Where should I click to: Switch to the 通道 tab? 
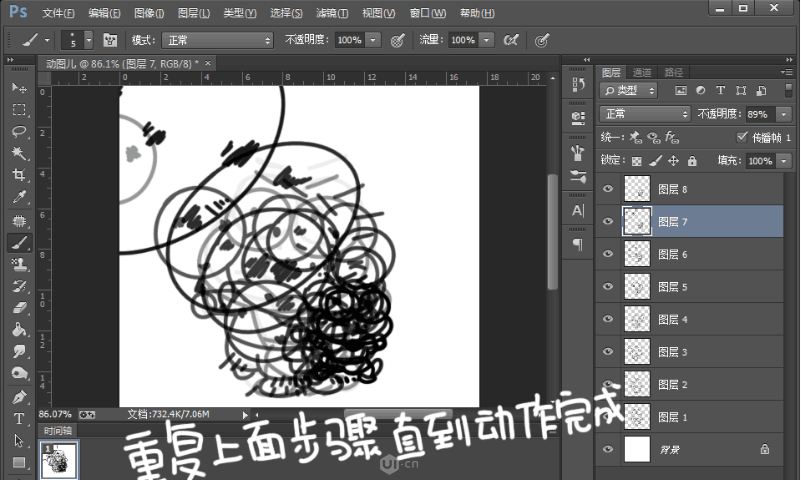coord(642,72)
